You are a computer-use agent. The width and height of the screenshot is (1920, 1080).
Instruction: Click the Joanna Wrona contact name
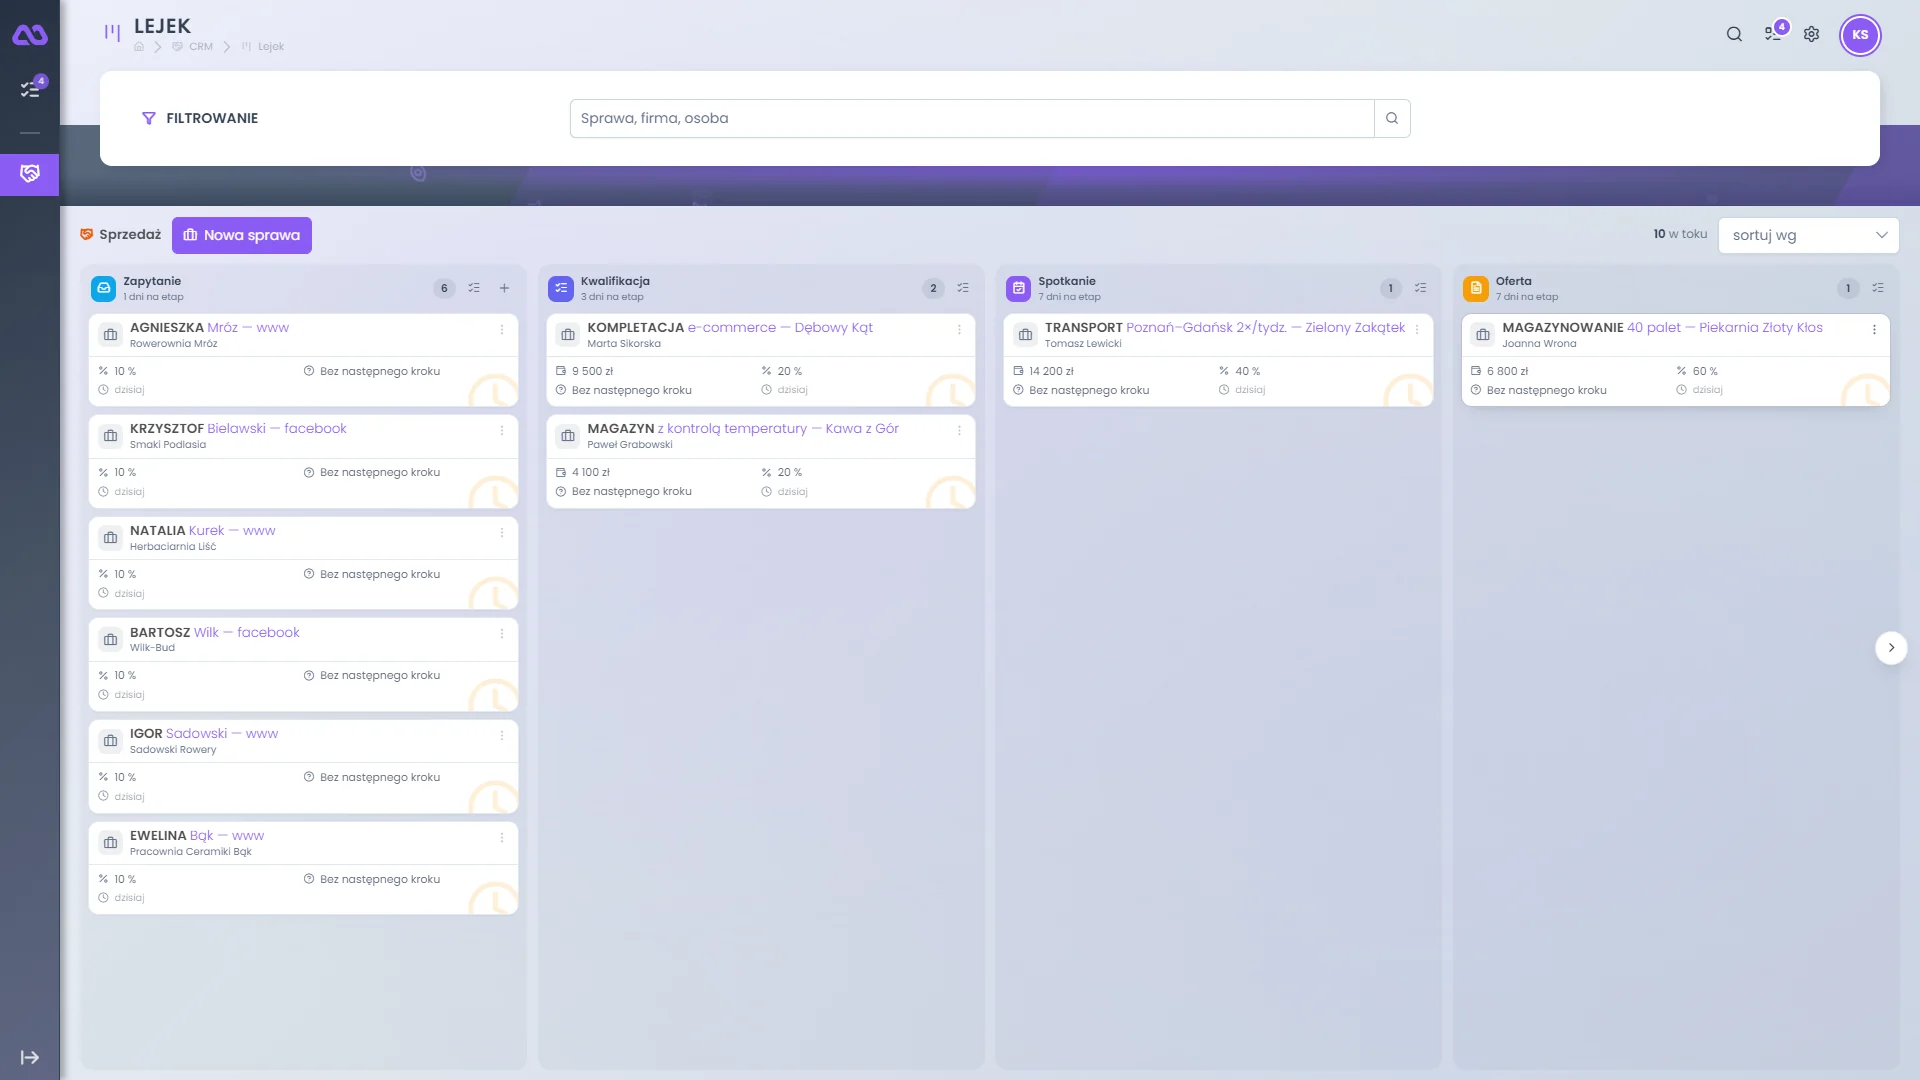coord(1539,344)
